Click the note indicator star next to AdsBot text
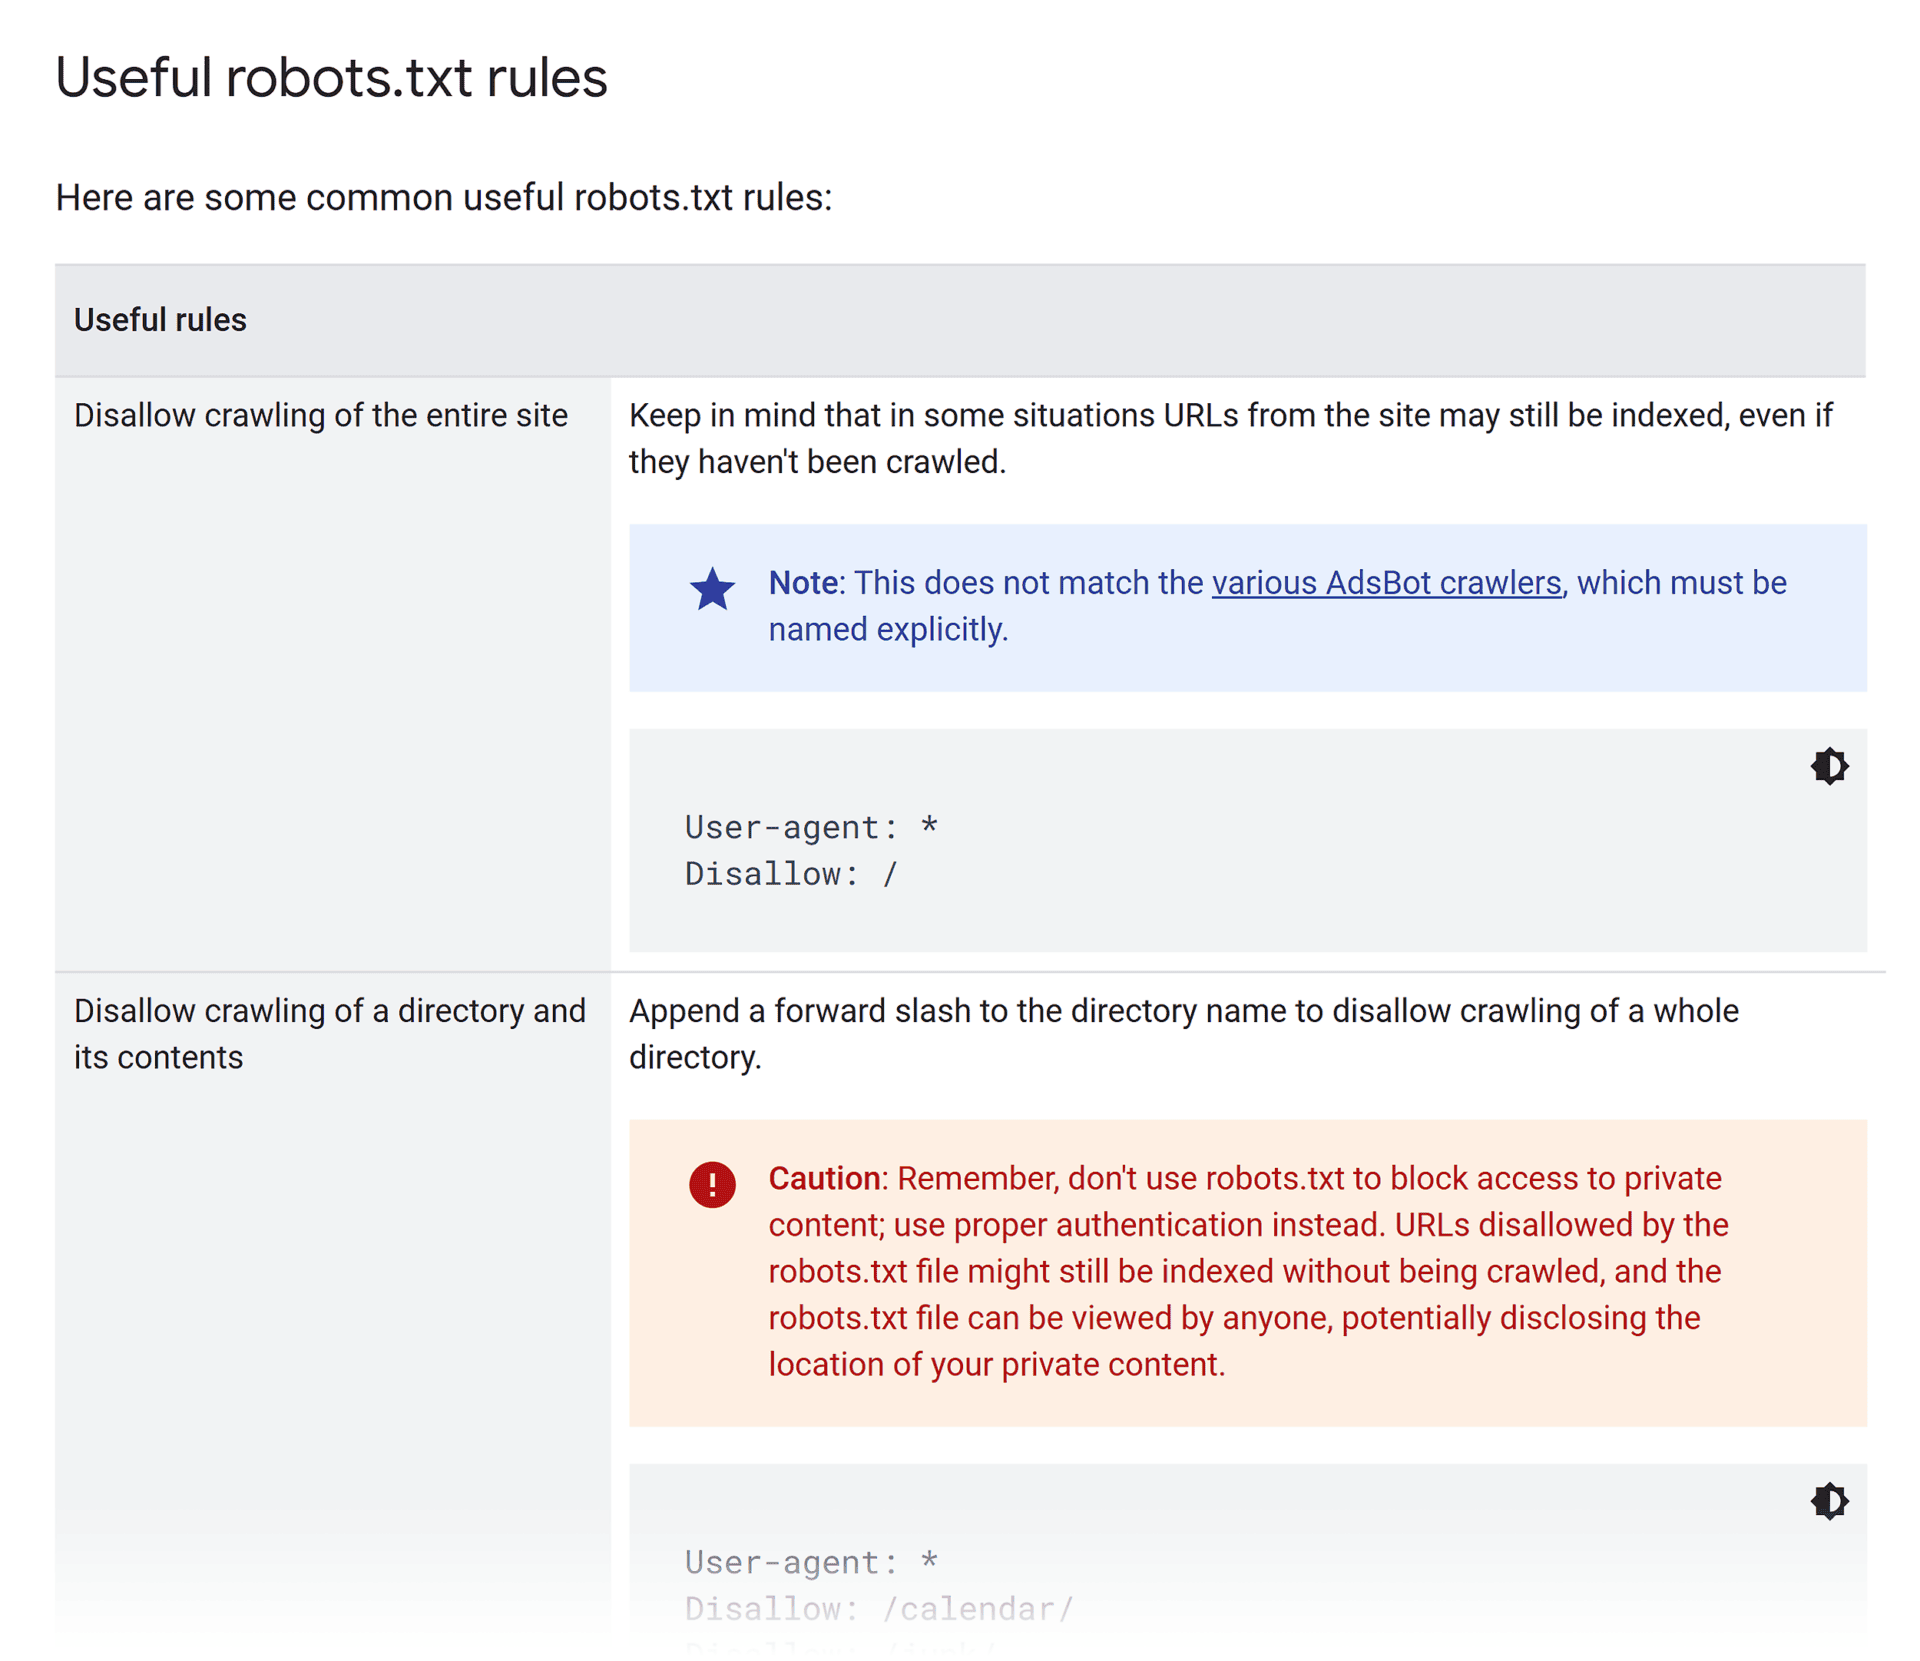 coord(712,590)
